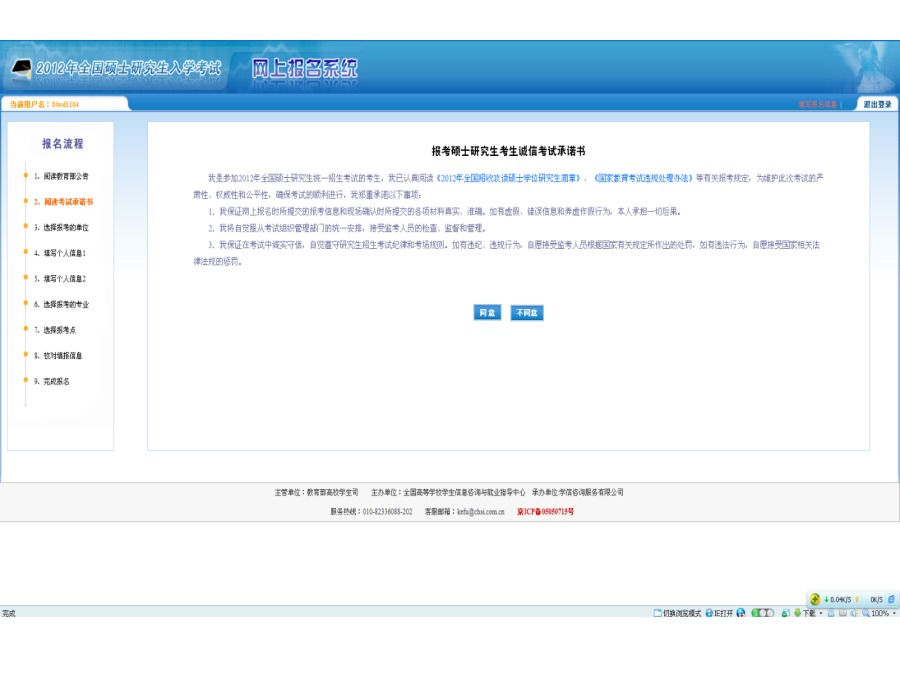Viewport: 900px width, 675px height.
Task: Click the IE打开 label in status bar
Action: 723,613
